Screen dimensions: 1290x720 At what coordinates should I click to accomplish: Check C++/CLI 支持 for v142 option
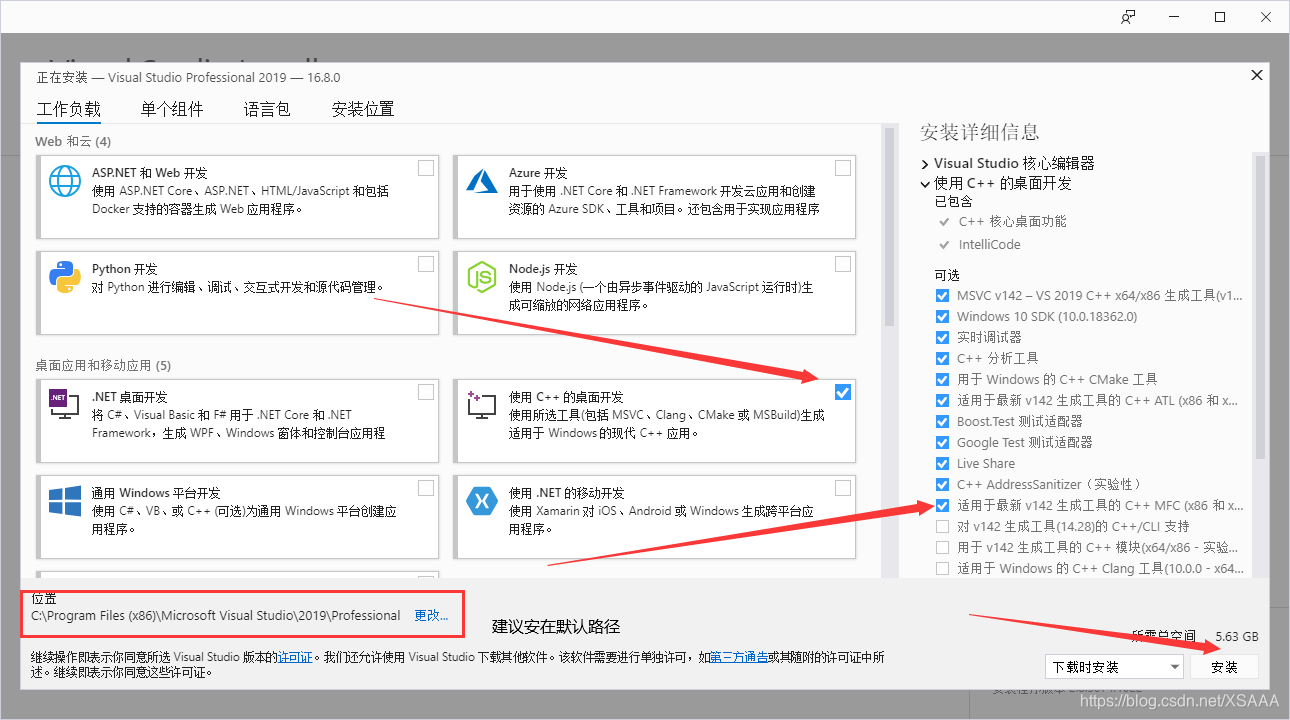[x=942, y=527]
